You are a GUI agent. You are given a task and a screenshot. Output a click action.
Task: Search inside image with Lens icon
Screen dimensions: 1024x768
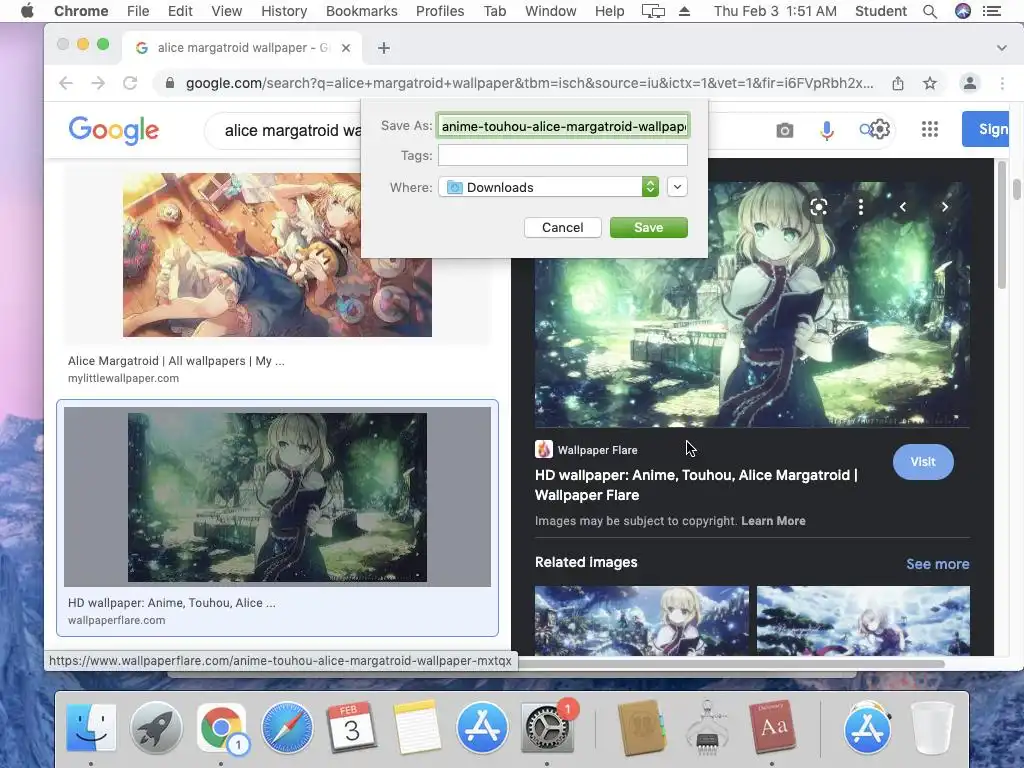click(x=819, y=207)
